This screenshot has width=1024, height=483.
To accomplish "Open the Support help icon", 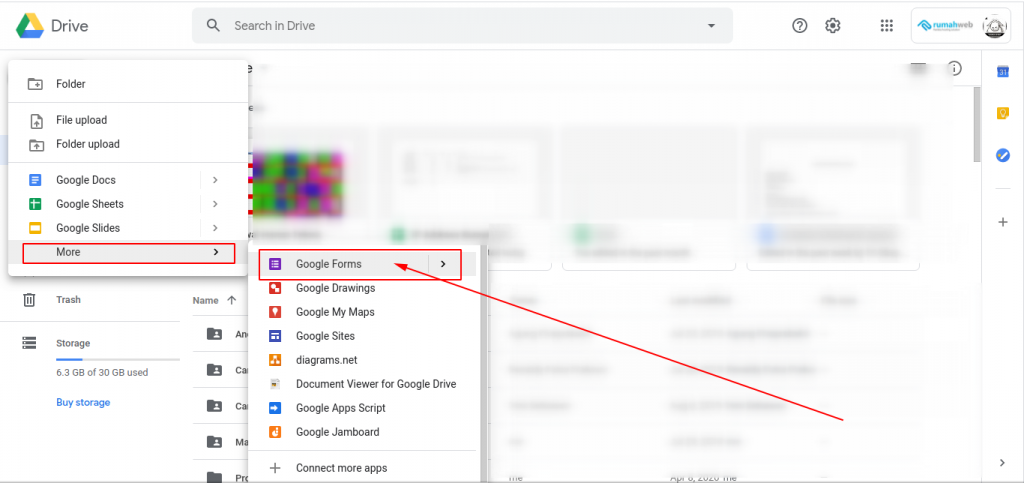I will (799, 25).
